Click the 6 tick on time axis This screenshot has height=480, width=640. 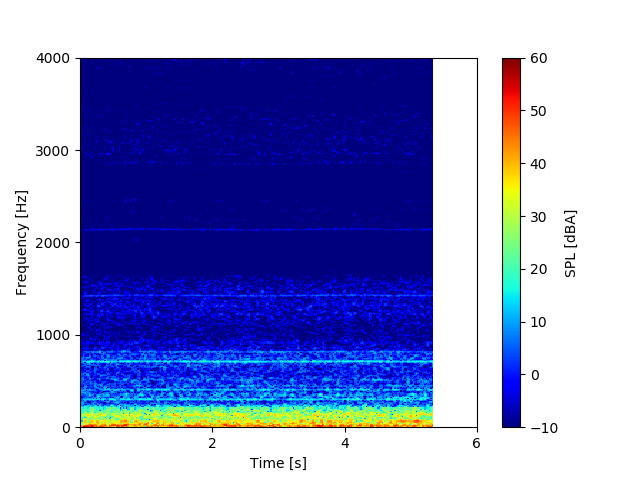click(476, 443)
